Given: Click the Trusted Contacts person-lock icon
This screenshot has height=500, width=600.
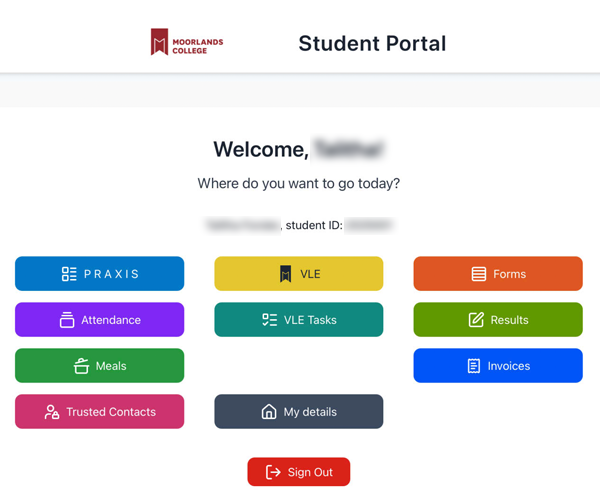Looking at the screenshot, I should point(52,412).
